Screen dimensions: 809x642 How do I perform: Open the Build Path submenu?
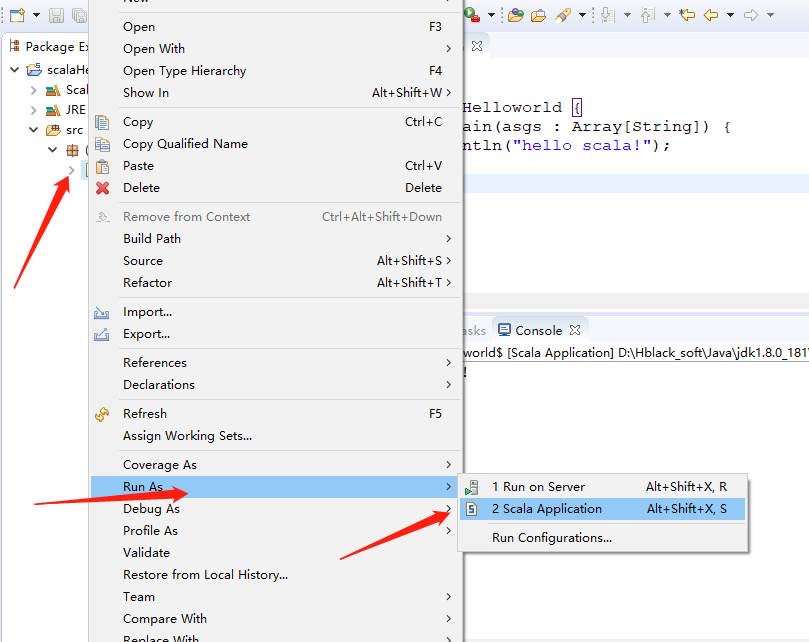pyautogui.click(x=152, y=239)
